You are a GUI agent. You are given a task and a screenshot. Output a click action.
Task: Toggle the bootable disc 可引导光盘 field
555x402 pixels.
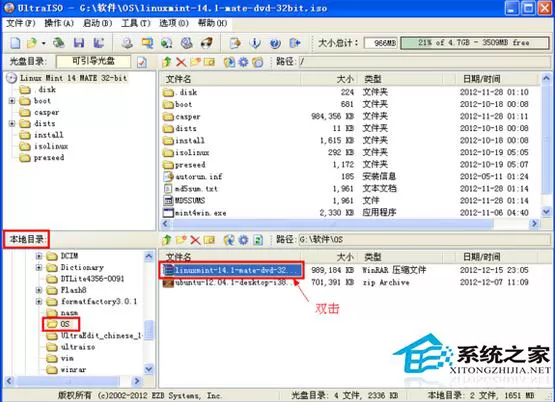point(93,61)
